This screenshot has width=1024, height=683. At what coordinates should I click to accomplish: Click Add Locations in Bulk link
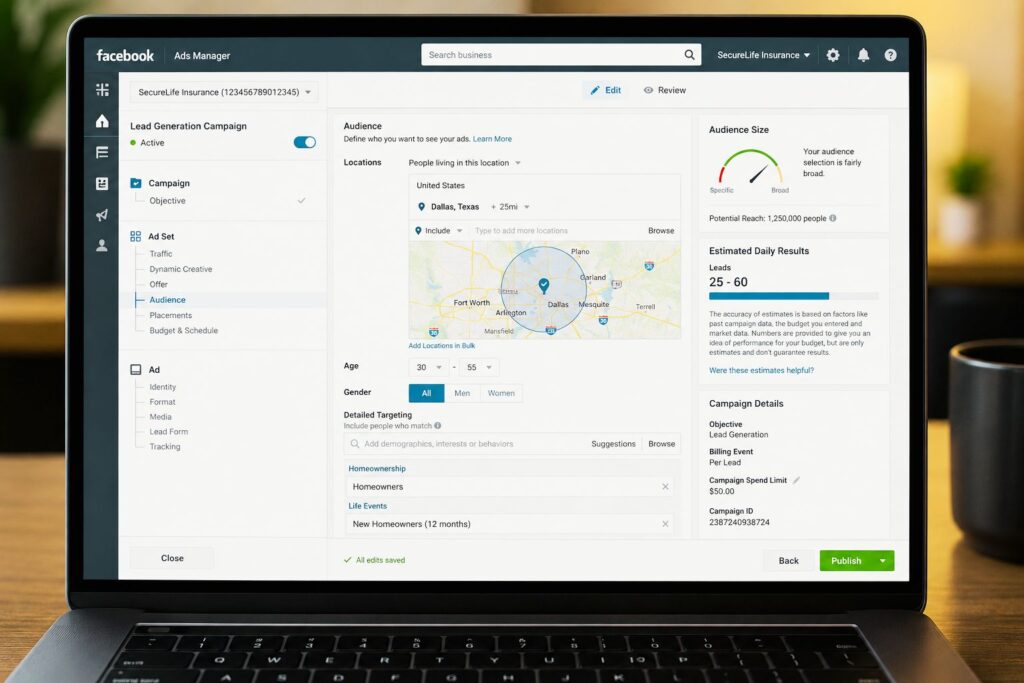(441, 345)
